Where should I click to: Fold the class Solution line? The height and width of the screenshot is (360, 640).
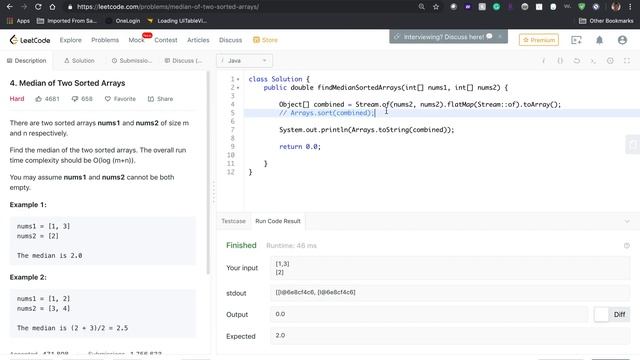click(x=238, y=79)
